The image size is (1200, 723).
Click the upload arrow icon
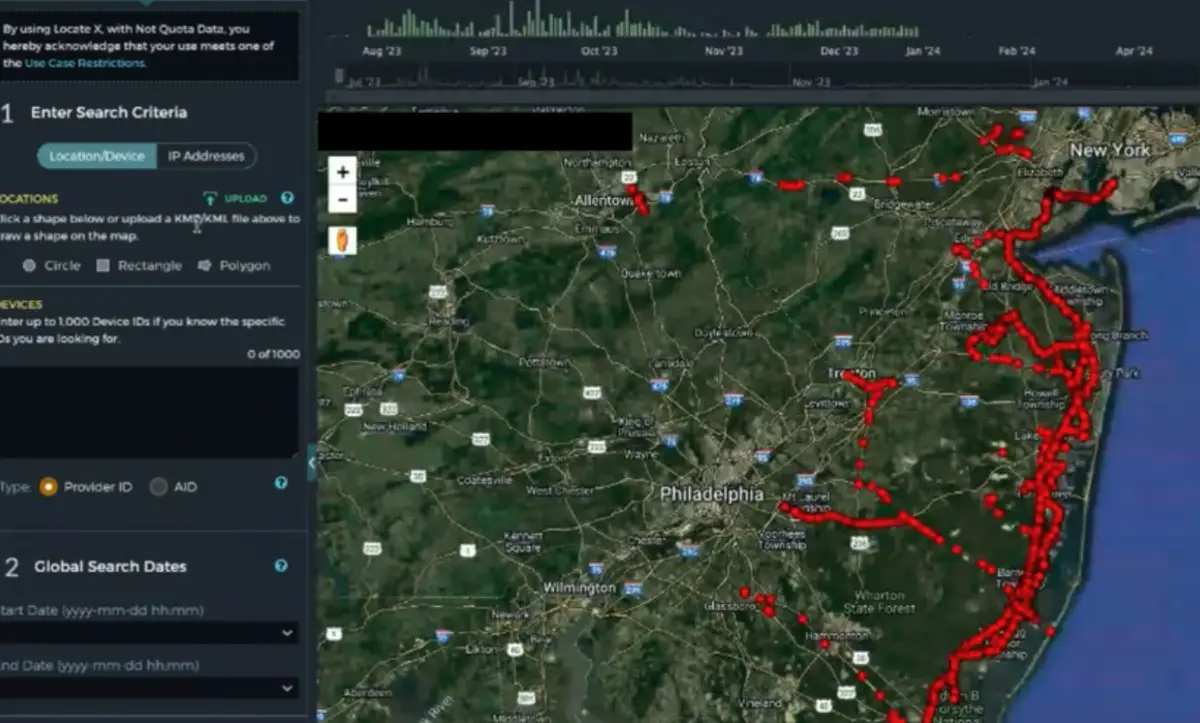[210, 198]
